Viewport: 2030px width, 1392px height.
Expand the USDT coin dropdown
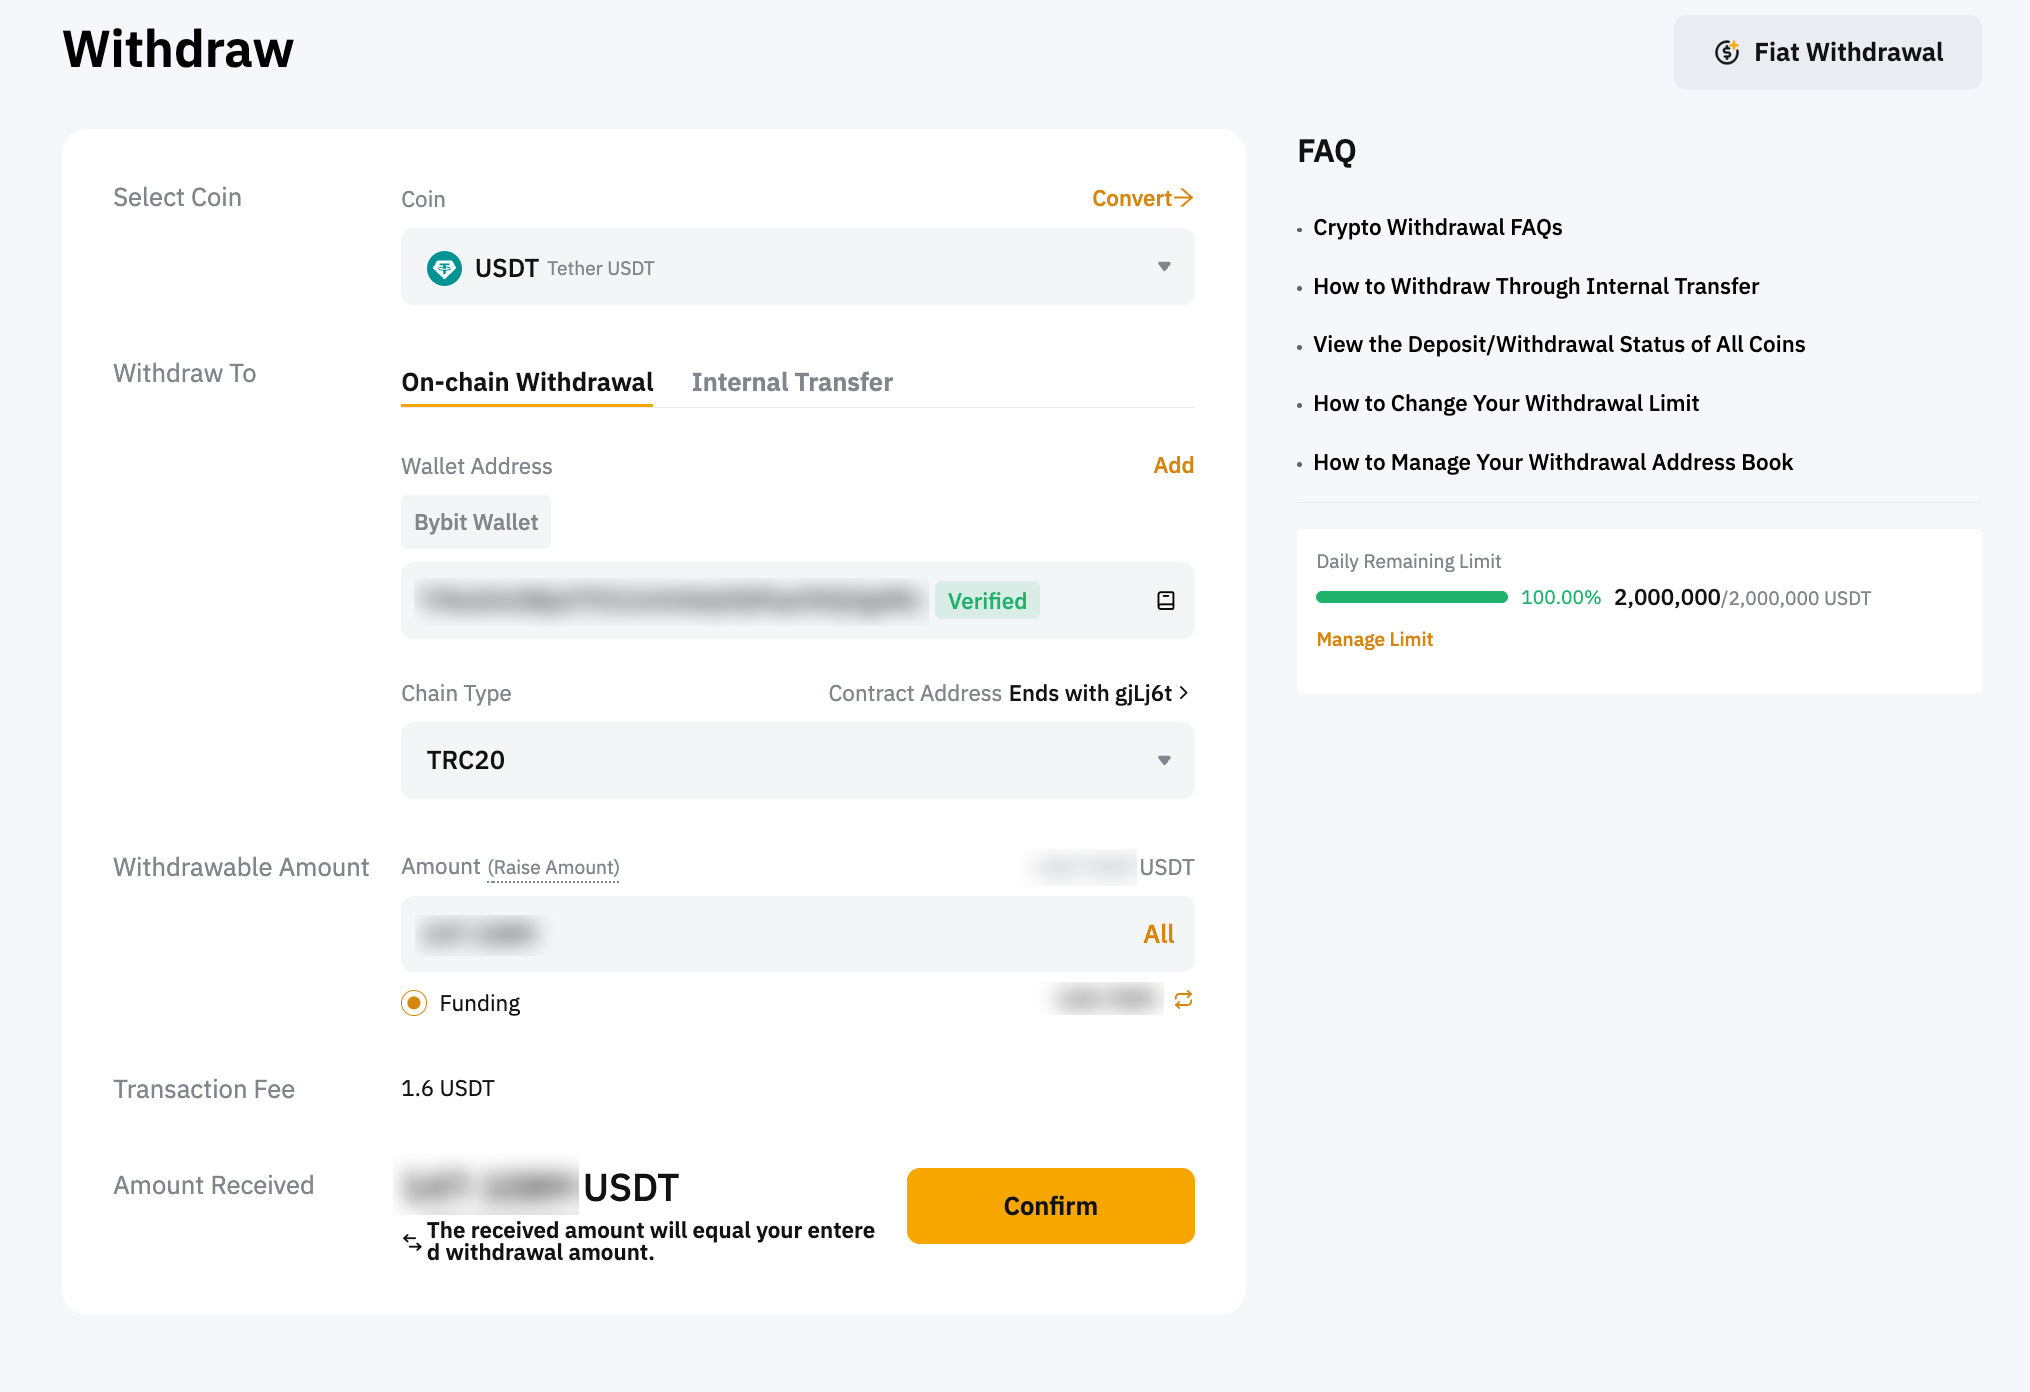[x=797, y=267]
